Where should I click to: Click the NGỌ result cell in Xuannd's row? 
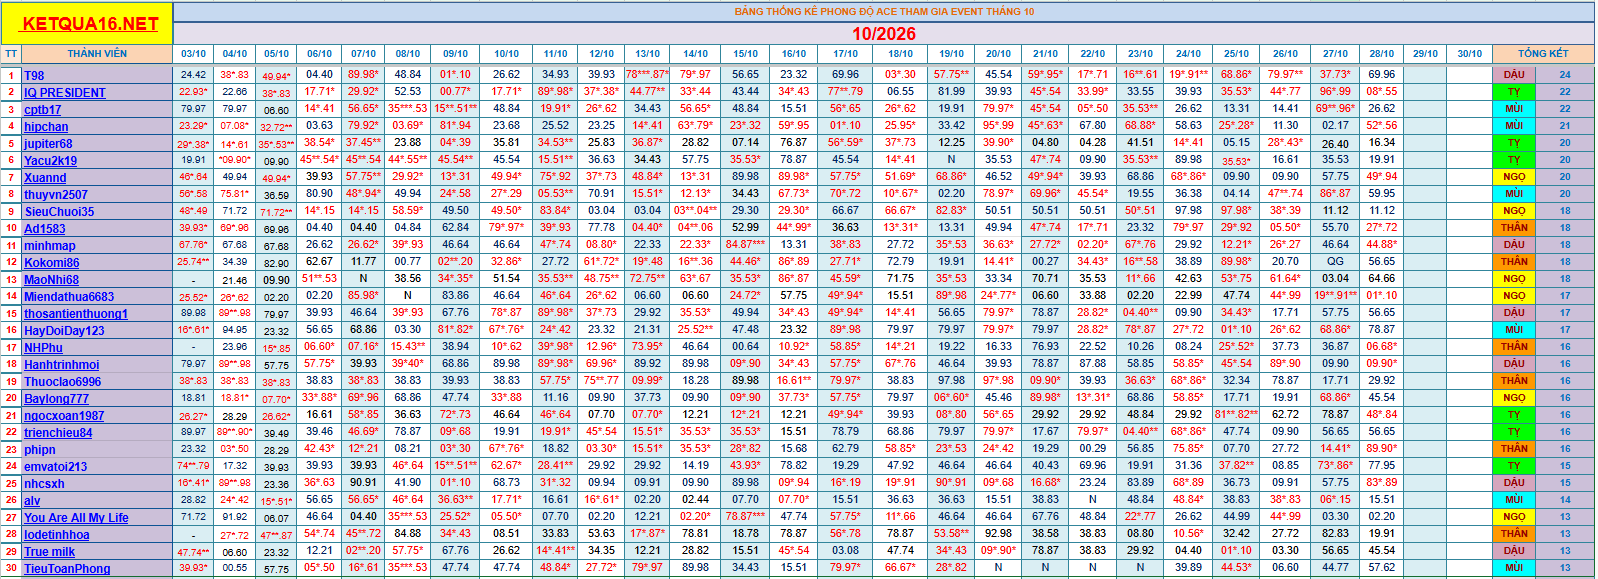pos(1514,177)
